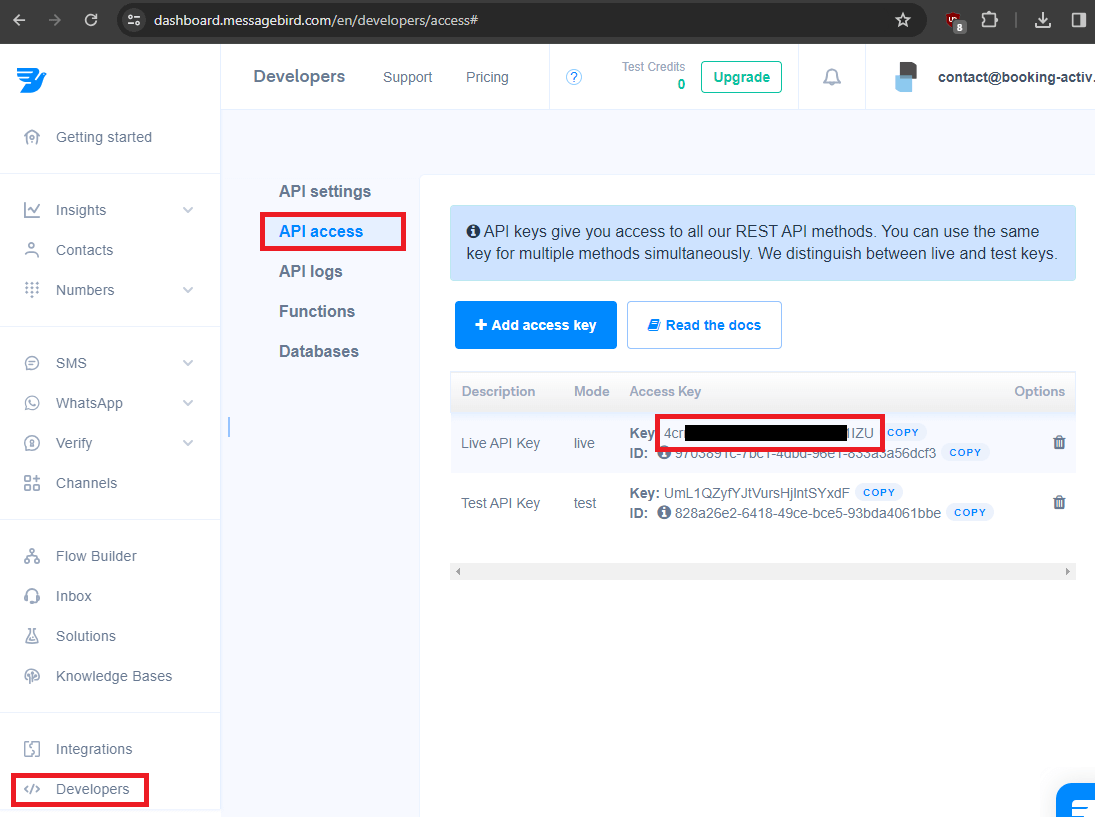Copy the Live API Key value
Screen dimensions: 1095x817
(x=903, y=432)
